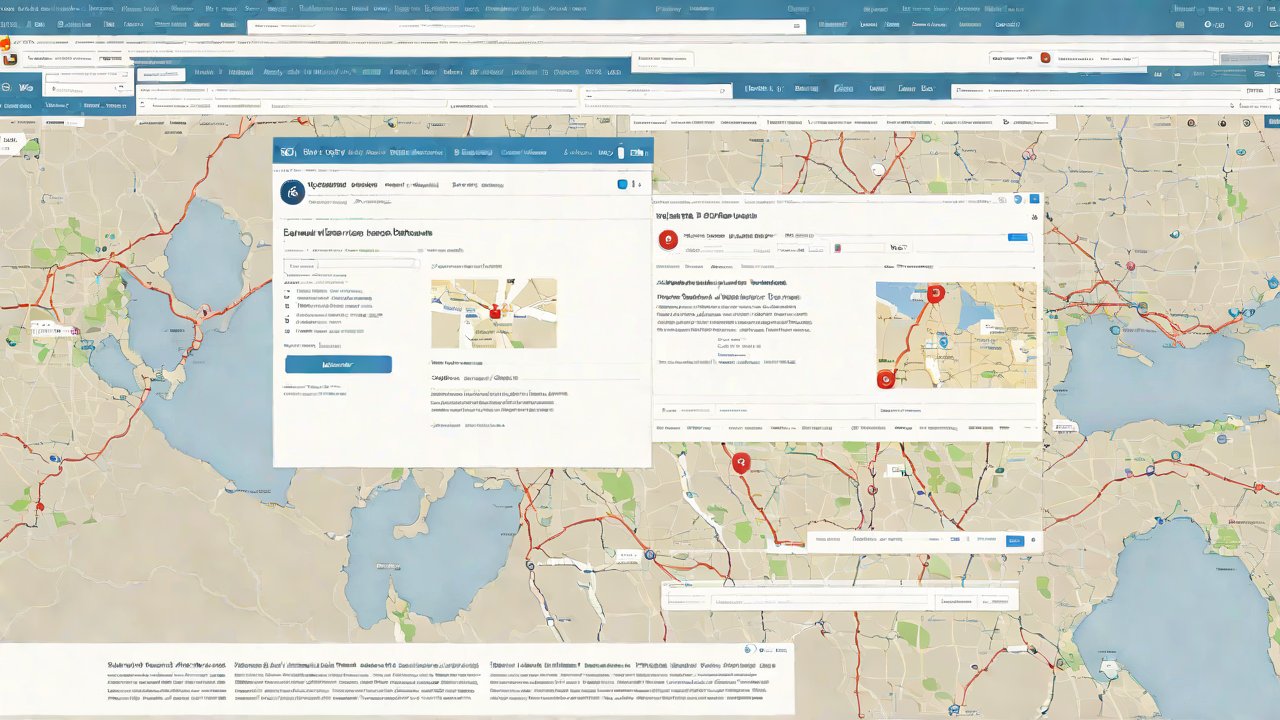Viewport: 1280px width, 720px height.
Task: Click the red pin at top of route thumbnail
Action: tap(935, 293)
